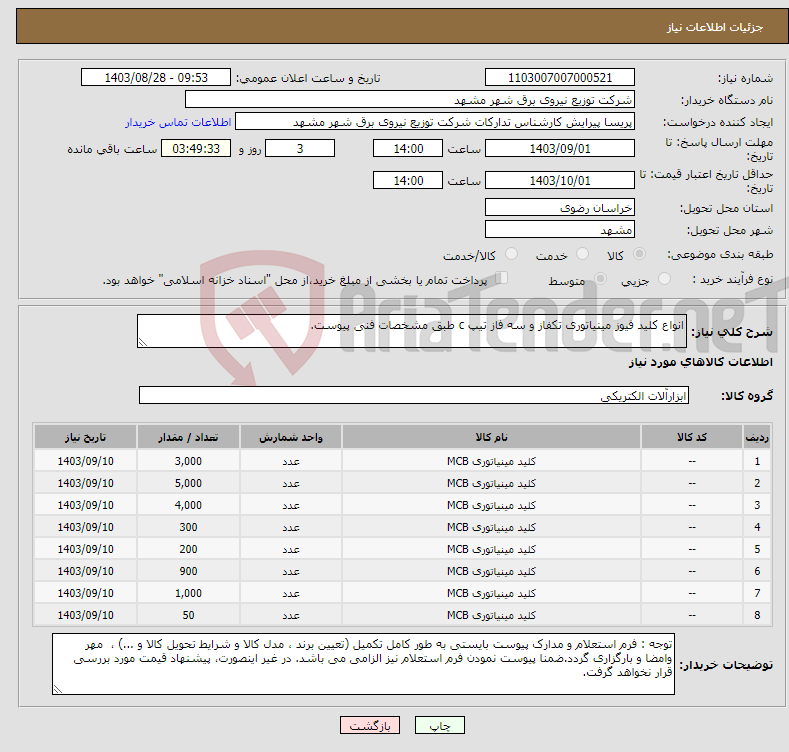Click the تاریخ نیاز column header
Image resolution: width=789 pixels, height=752 pixels.
86,437
